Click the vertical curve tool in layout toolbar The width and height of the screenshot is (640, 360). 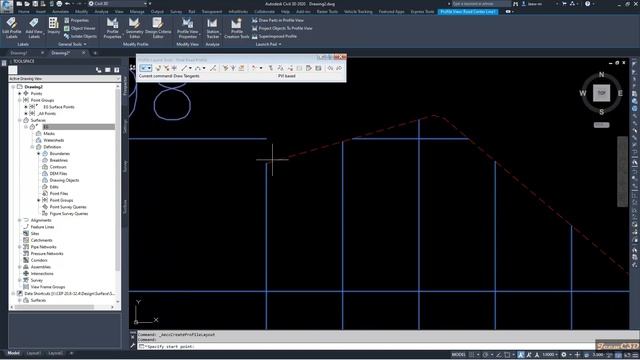[198, 68]
